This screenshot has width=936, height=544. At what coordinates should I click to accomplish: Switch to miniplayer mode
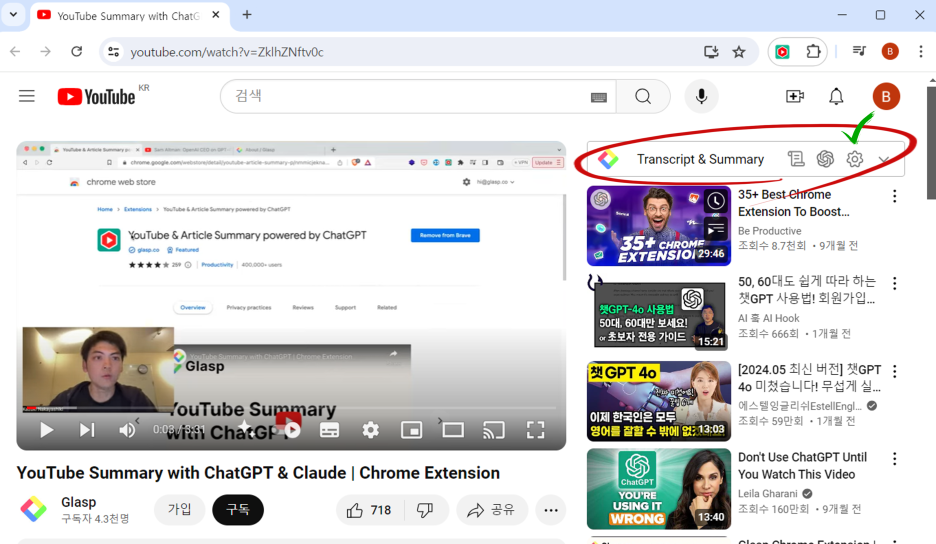point(411,430)
